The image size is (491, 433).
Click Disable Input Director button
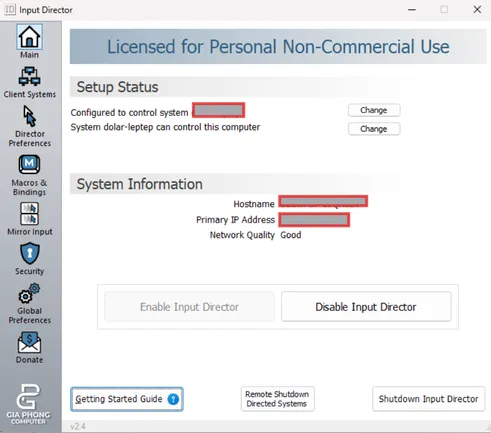coord(366,307)
